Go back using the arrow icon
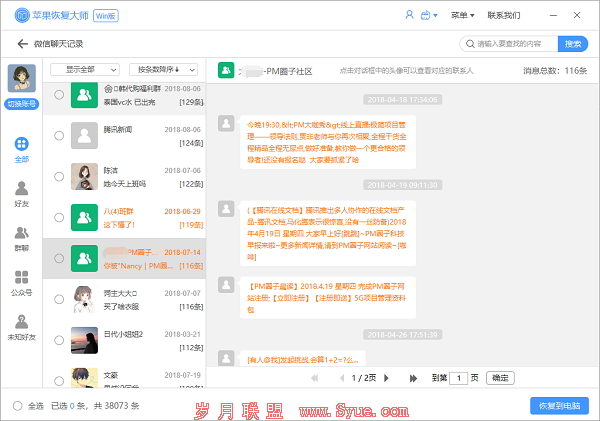The width and height of the screenshot is (600, 421). (23, 44)
